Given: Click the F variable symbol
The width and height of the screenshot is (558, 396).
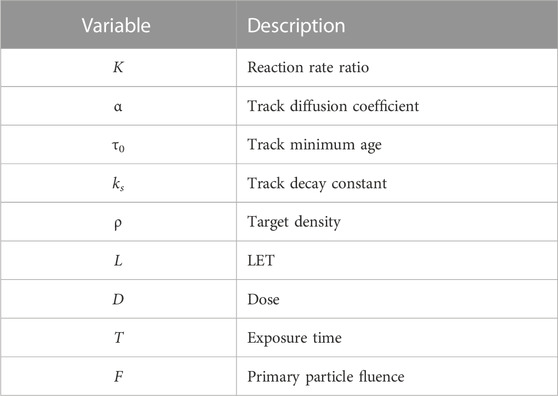Looking at the screenshot, I should (x=119, y=376).
